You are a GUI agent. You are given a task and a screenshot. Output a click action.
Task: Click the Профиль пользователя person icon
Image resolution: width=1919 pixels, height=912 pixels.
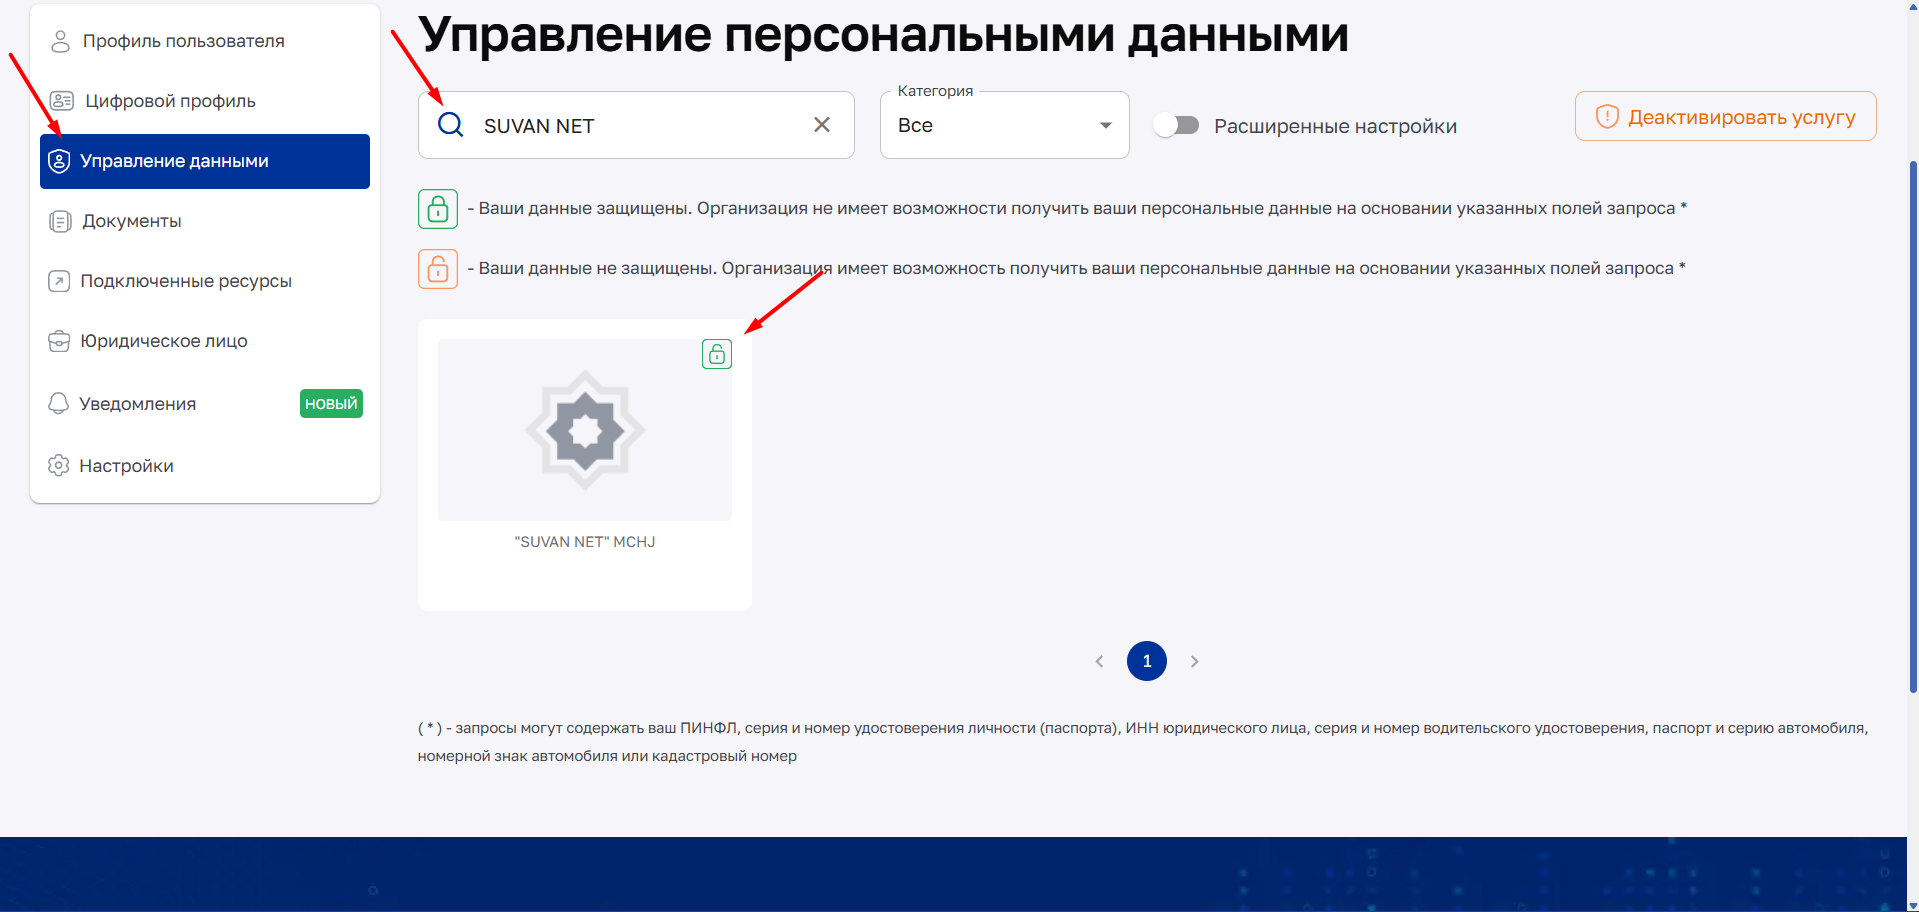pos(60,41)
